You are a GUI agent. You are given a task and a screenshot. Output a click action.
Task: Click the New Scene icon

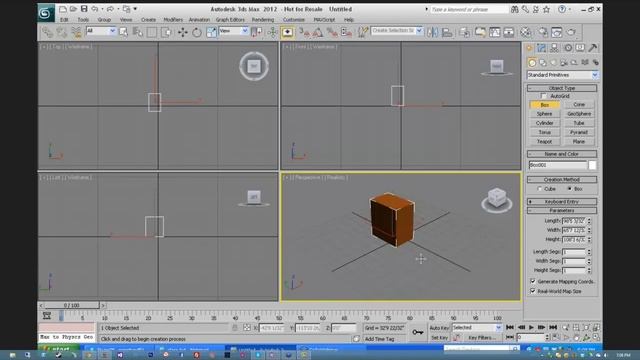(x=62, y=9)
